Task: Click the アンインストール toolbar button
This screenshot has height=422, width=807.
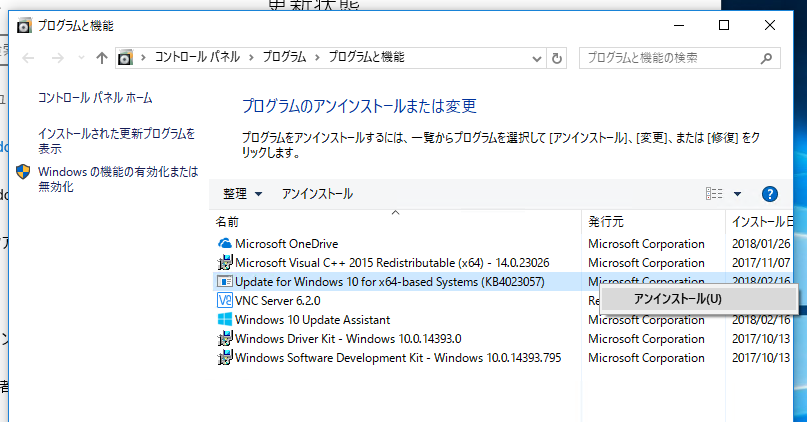Action: click(x=317, y=194)
